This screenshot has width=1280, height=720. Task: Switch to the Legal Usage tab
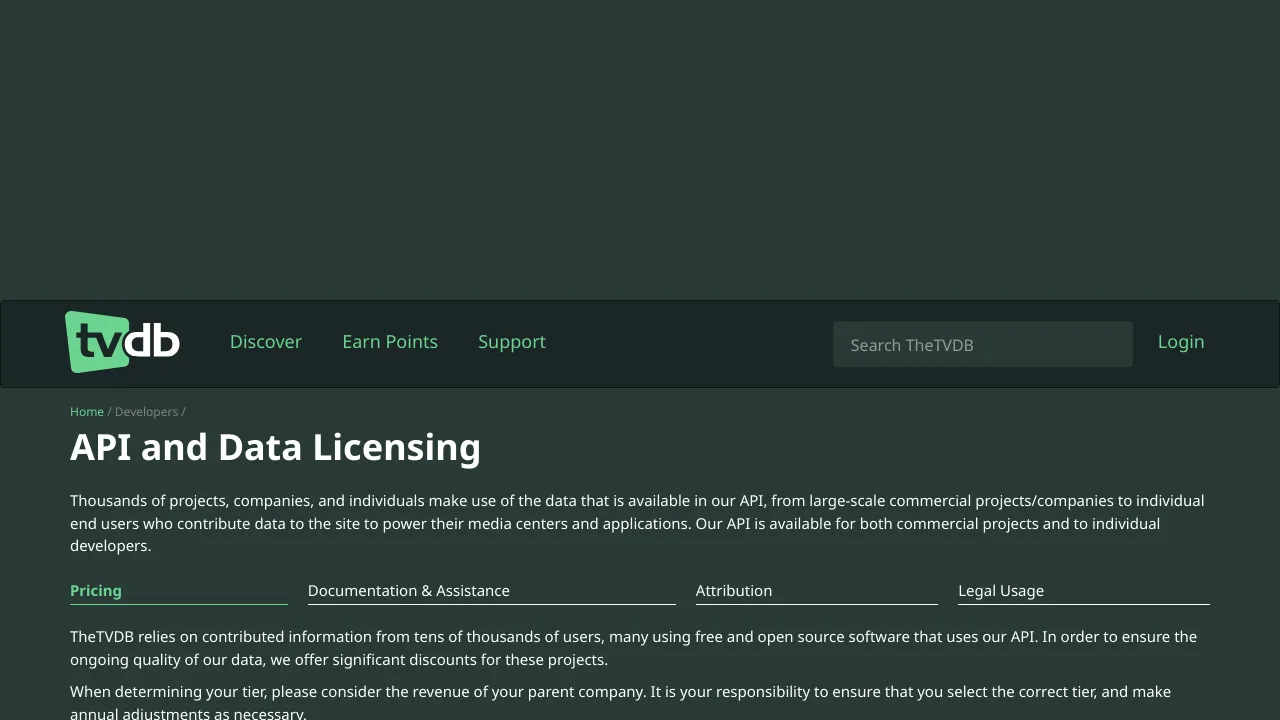(x=1084, y=591)
